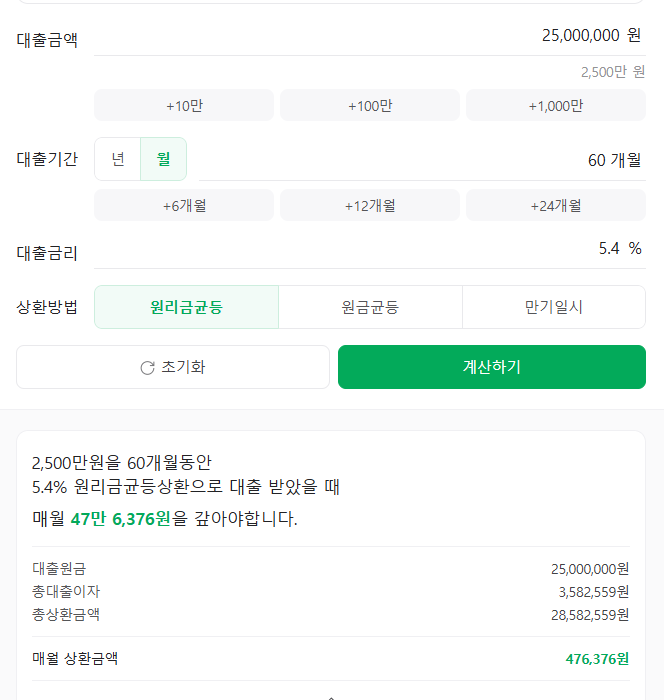
Task: Focus the 5.4 % interest rate field
Action: coord(370,250)
